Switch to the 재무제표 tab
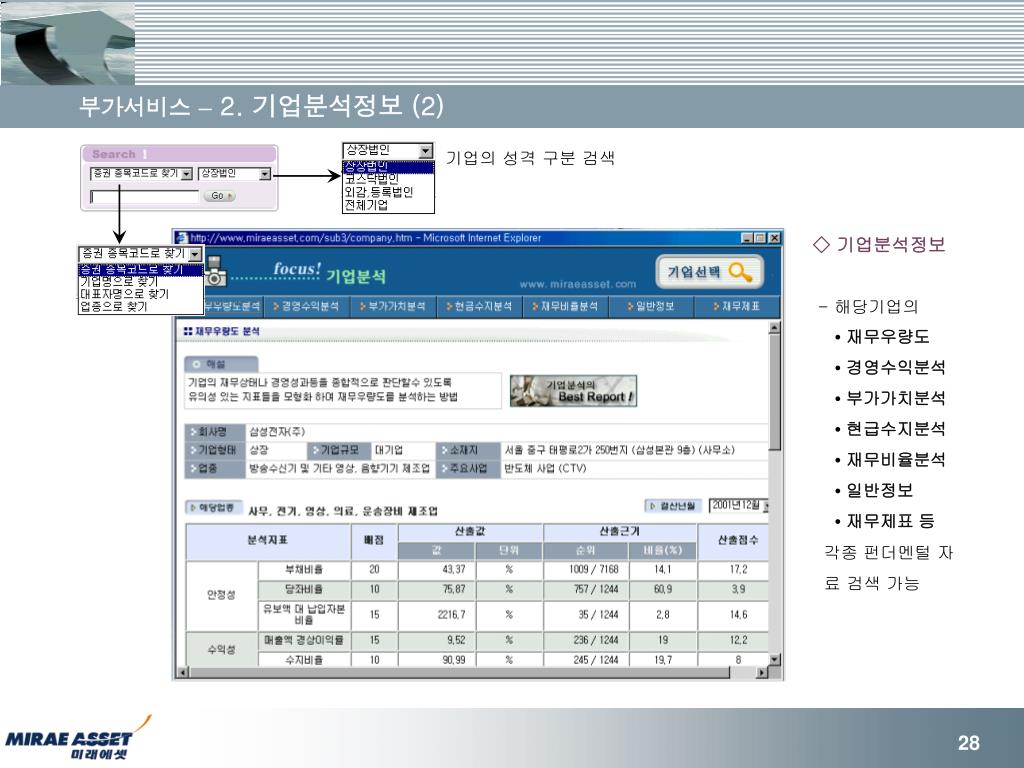The height and width of the screenshot is (768, 1024). point(737,306)
